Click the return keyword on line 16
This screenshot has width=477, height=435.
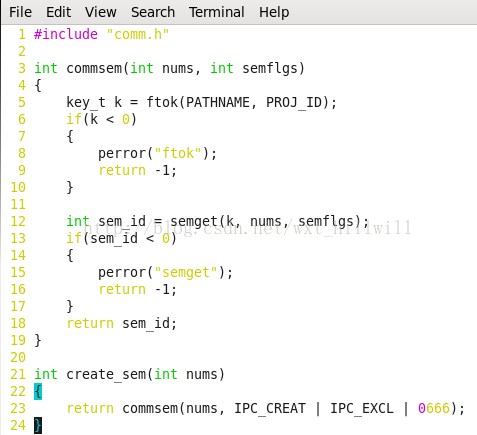(122, 289)
